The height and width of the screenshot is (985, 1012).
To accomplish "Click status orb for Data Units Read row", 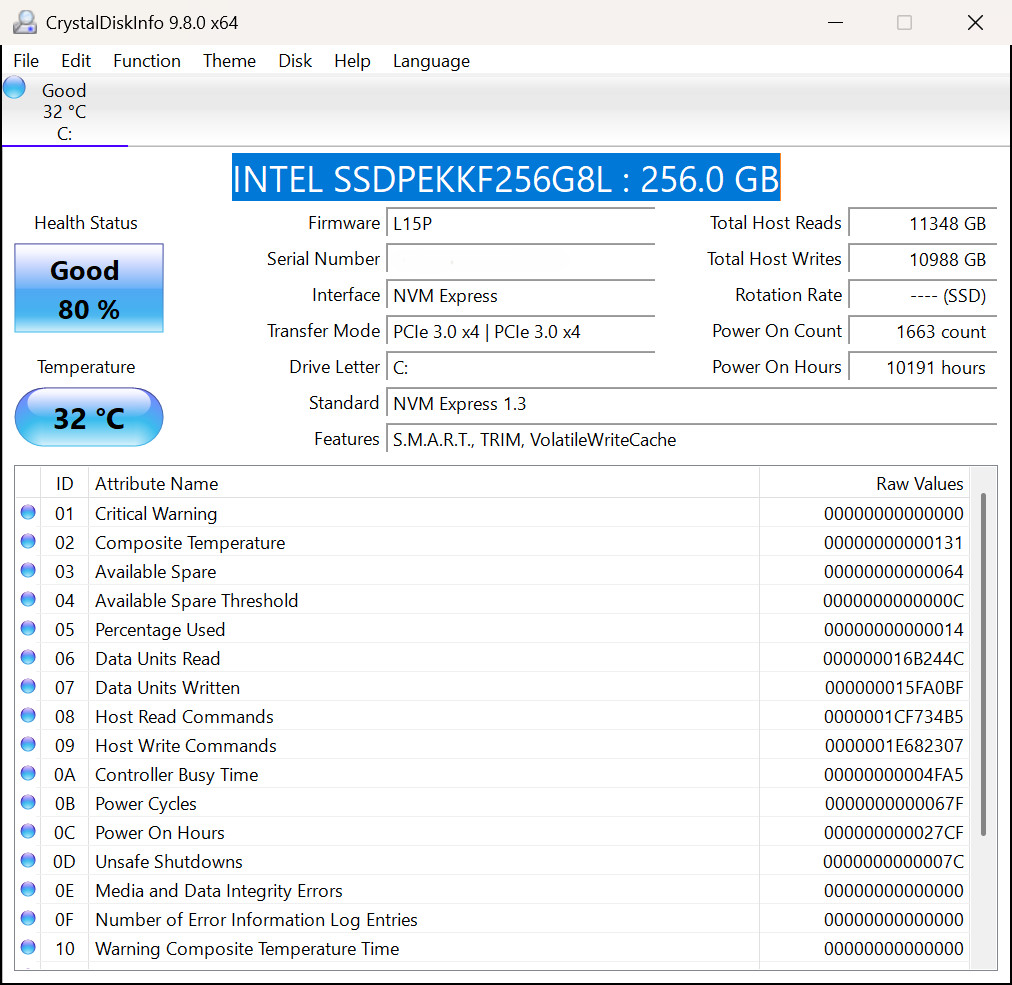I will [x=28, y=658].
